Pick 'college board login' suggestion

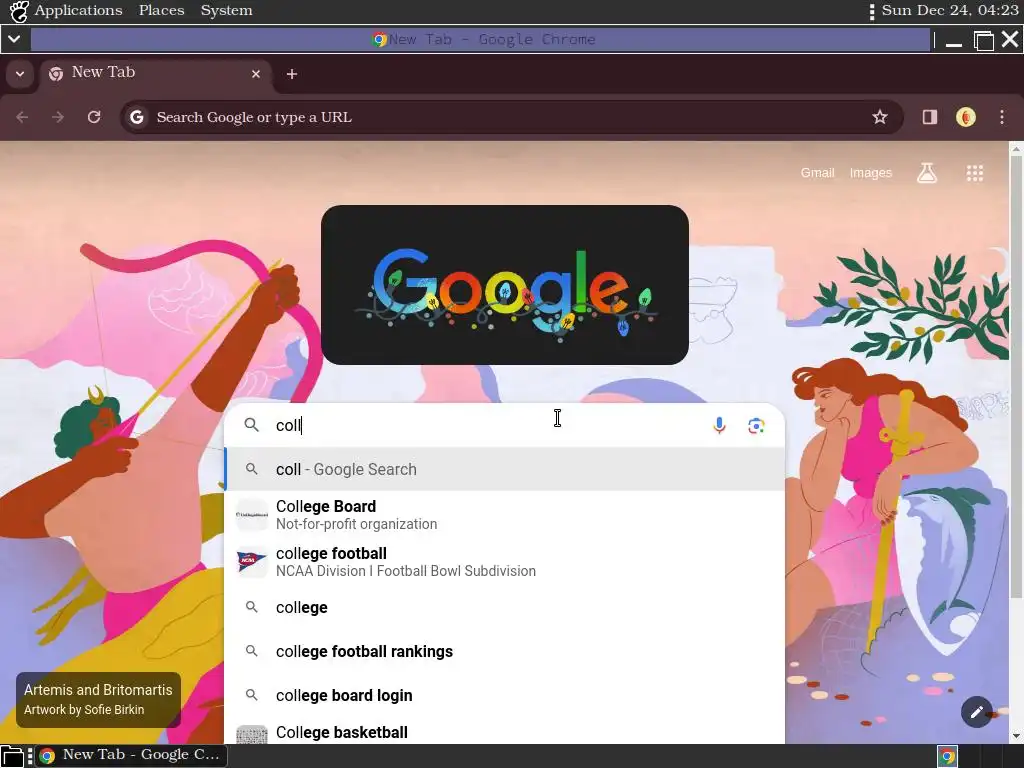click(505, 696)
